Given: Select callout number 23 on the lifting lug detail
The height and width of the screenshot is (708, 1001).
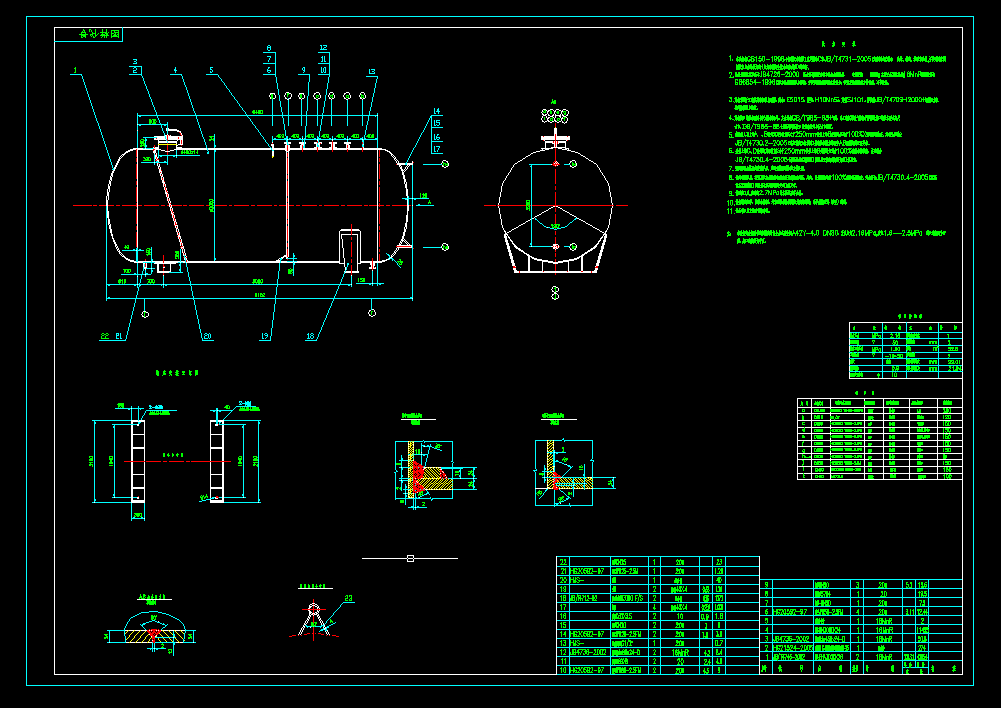Looking at the screenshot, I should click(x=349, y=598).
